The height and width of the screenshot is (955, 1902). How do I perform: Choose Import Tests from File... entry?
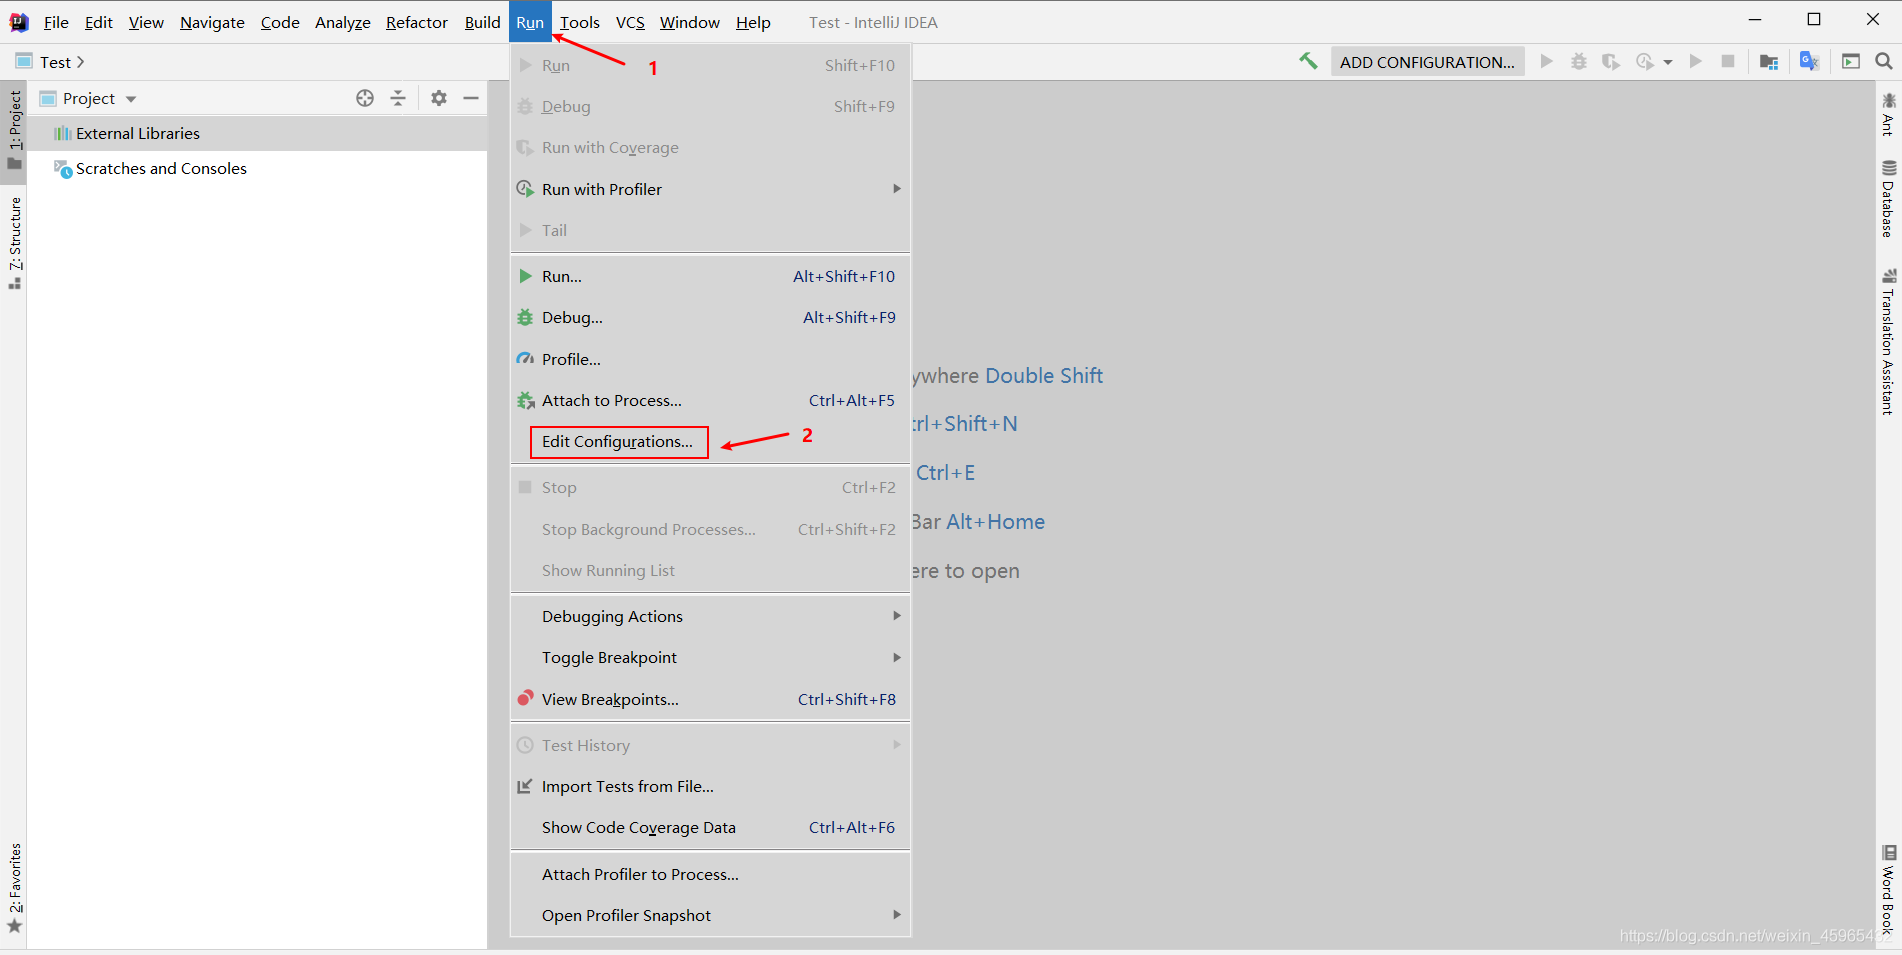pos(710,786)
